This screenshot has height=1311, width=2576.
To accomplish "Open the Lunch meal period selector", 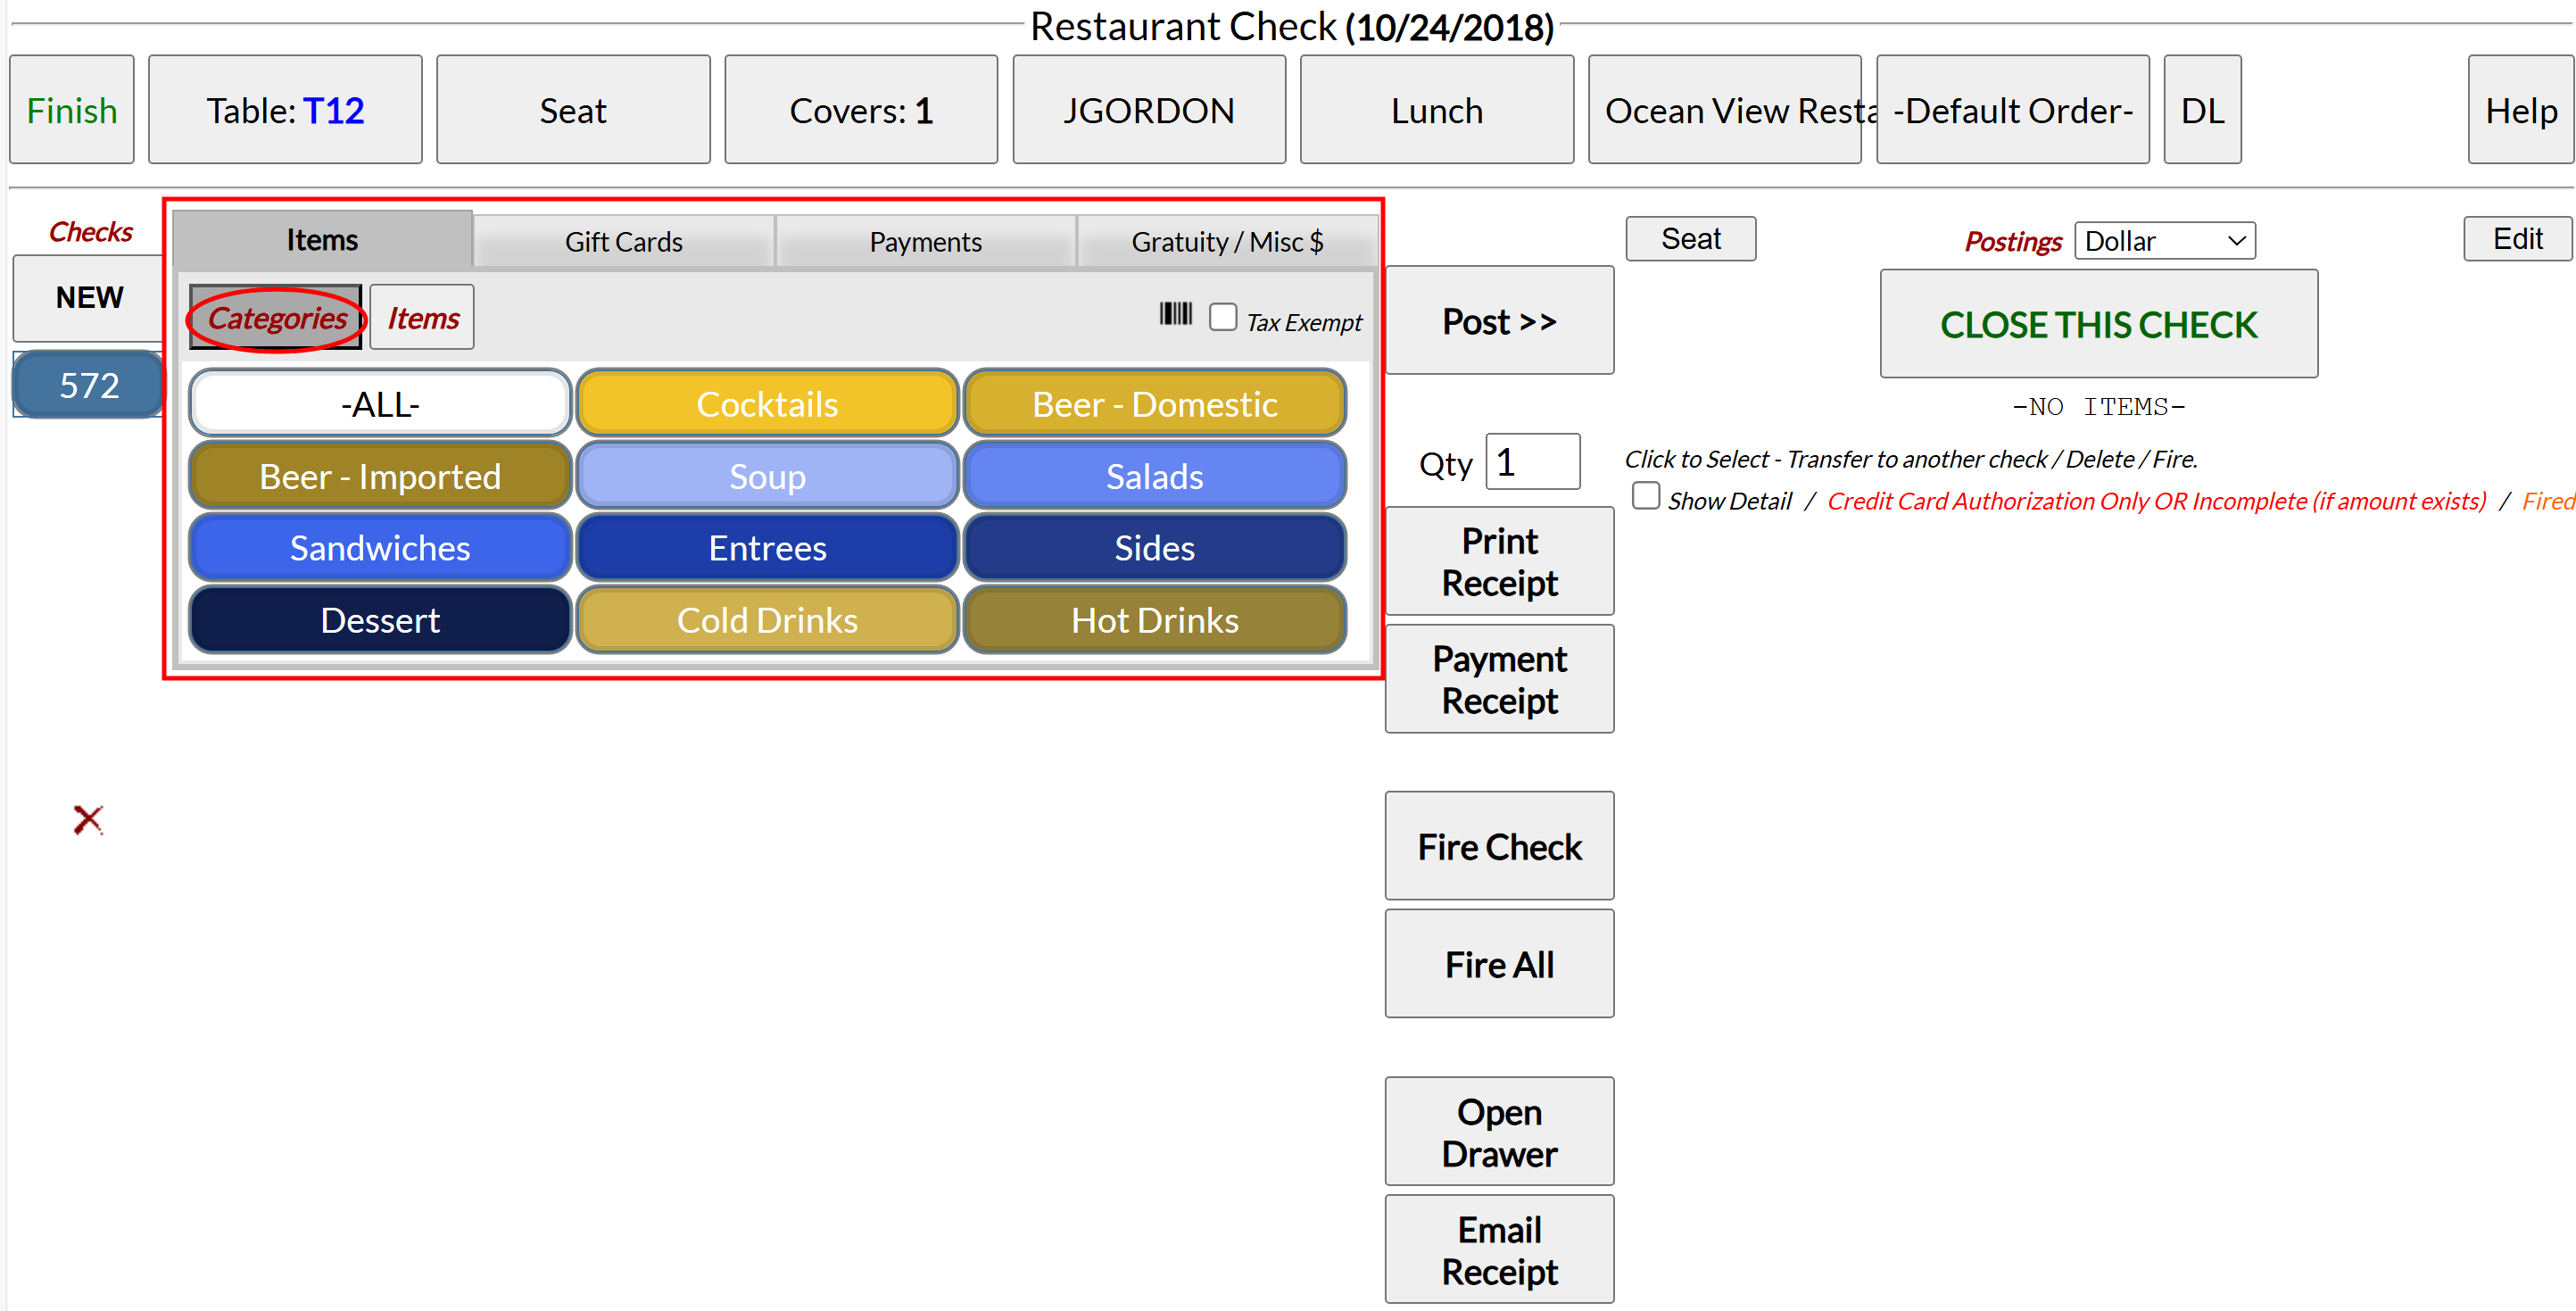I will [x=1436, y=110].
